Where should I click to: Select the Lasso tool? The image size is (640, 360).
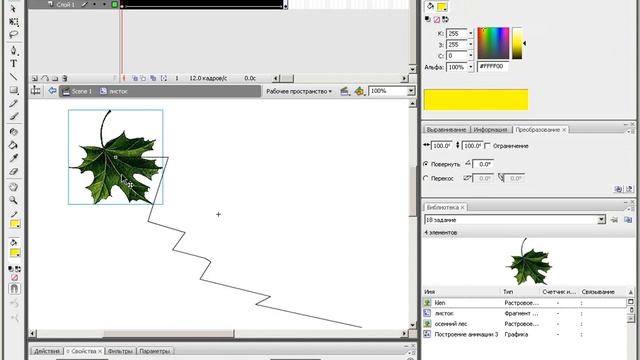coord(13,35)
